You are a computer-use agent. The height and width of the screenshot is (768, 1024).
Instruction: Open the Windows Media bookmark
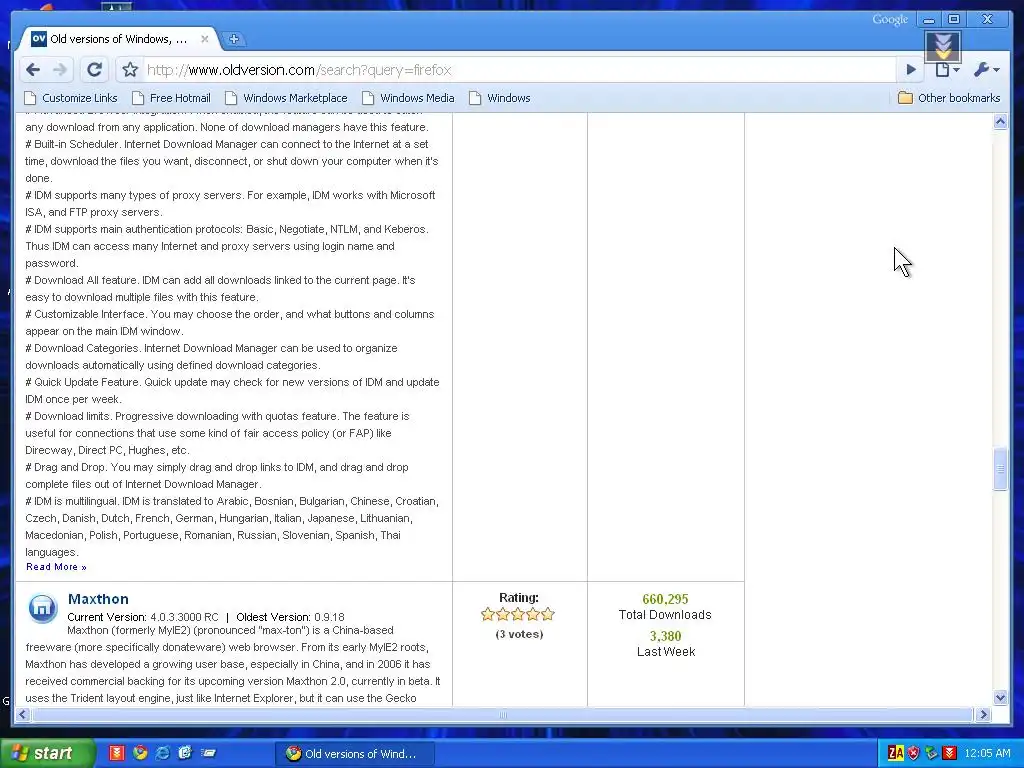tap(408, 98)
